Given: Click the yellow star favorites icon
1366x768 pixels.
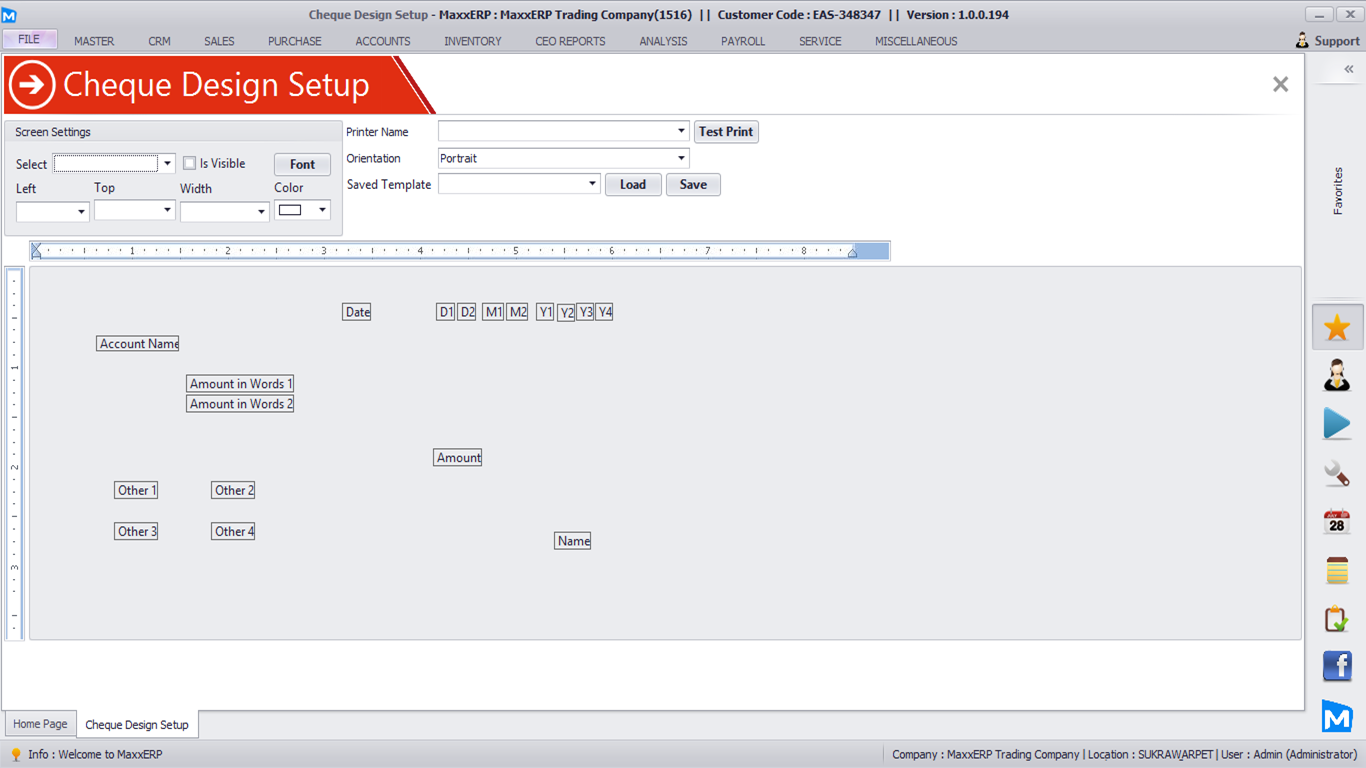Looking at the screenshot, I should click(1337, 328).
